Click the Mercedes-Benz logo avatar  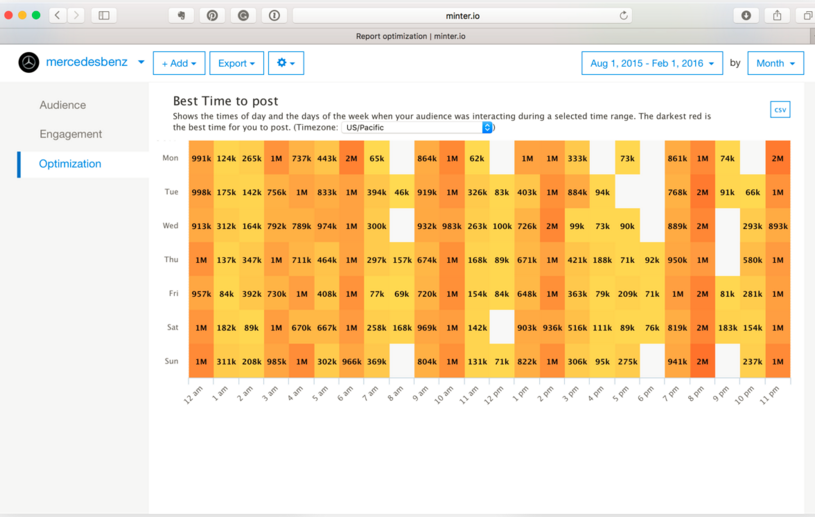click(x=29, y=63)
